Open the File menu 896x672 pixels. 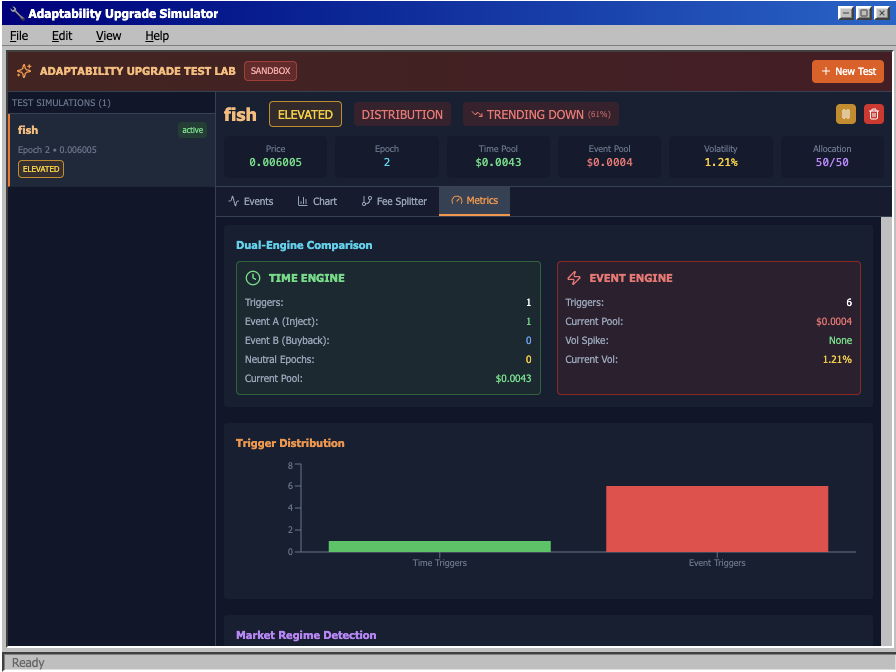[19, 36]
